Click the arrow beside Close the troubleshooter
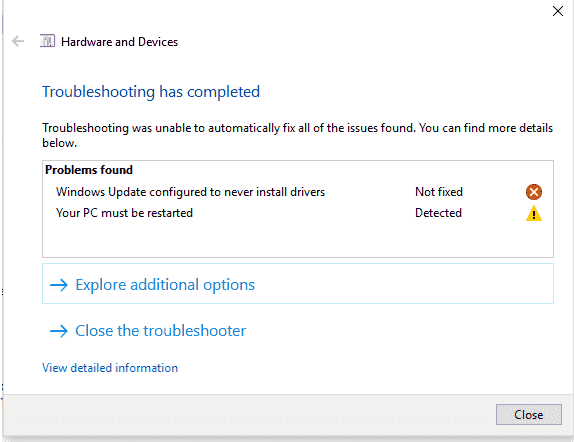This screenshot has width=574, height=442. point(59,331)
